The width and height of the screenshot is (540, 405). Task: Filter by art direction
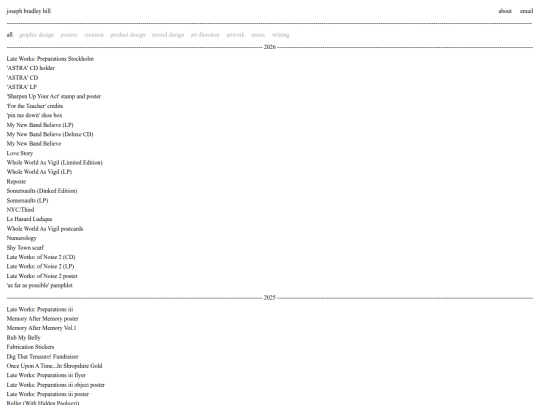pos(205,35)
